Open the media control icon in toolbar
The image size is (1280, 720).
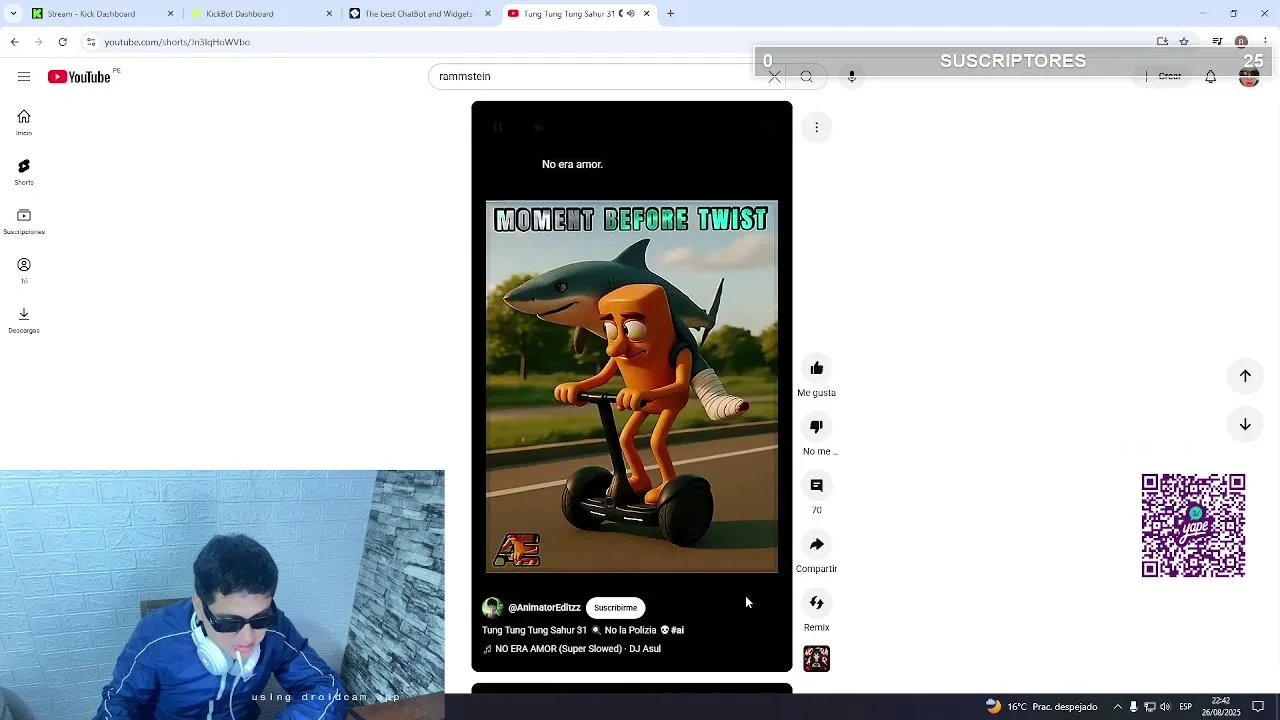point(1217,42)
